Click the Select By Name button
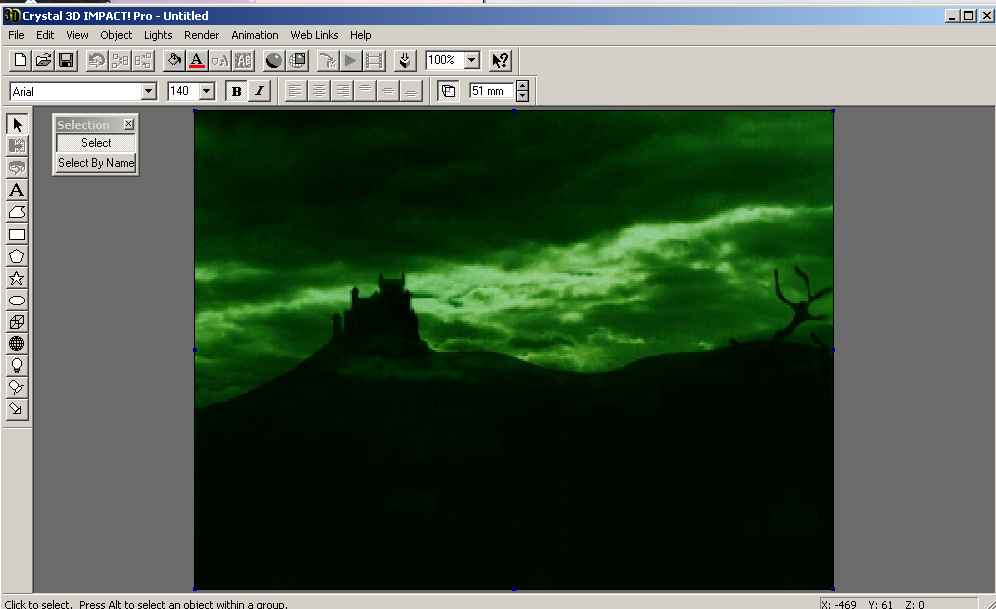996x609 pixels. (x=96, y=163)
